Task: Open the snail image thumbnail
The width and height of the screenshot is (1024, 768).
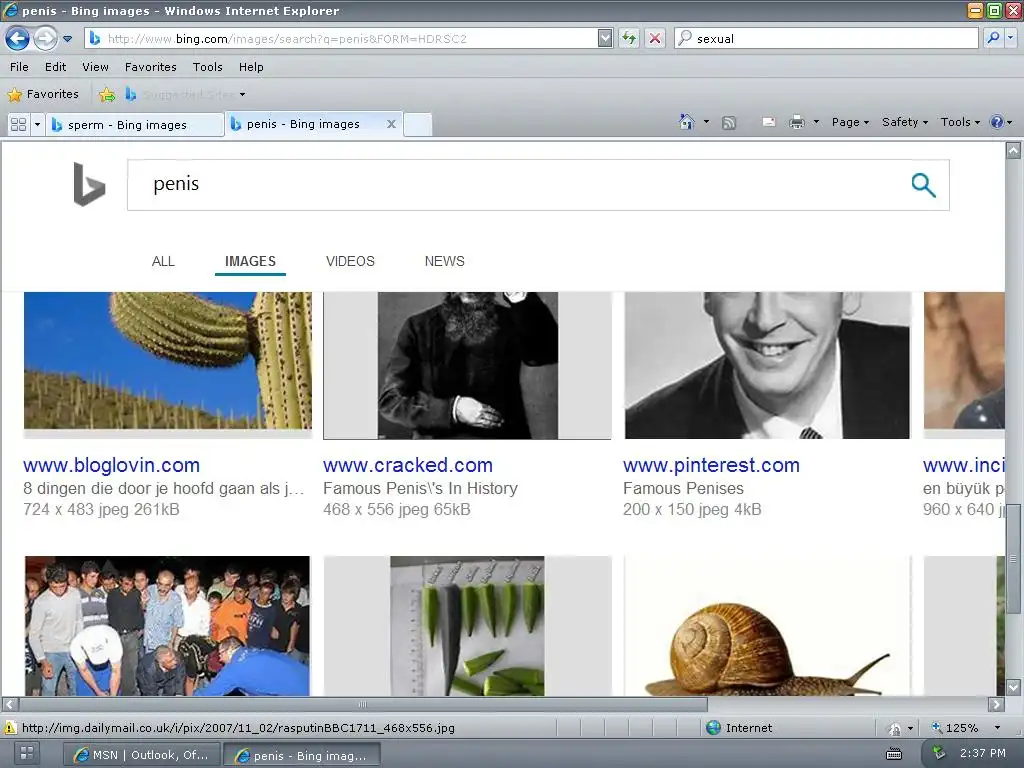Action: pyautogui.click(x=767, y=626)
